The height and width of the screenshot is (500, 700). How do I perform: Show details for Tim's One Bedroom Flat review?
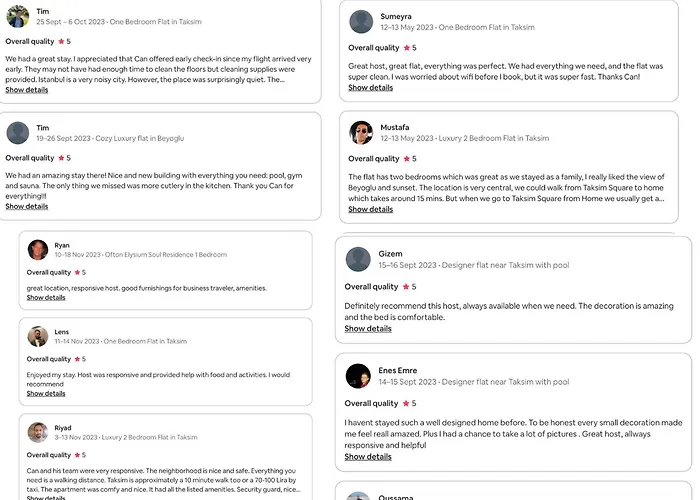pyautogui.click(x=26, y=90)
